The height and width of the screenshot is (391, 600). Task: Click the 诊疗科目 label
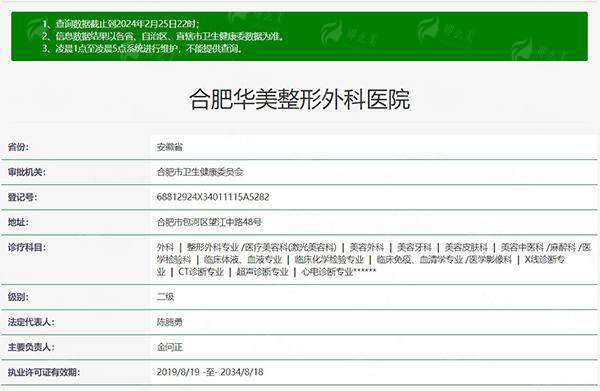[26, 248]
